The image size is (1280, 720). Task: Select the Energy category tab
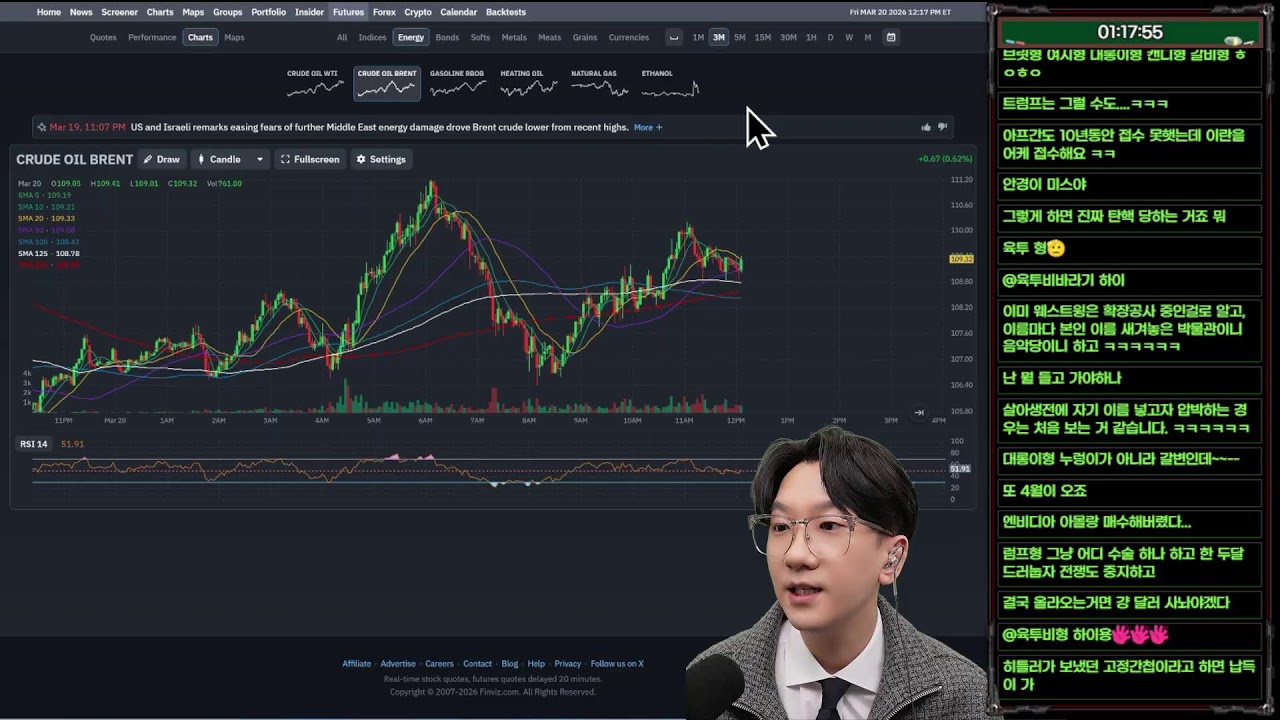pyautogui.click(x=411, y=37)
